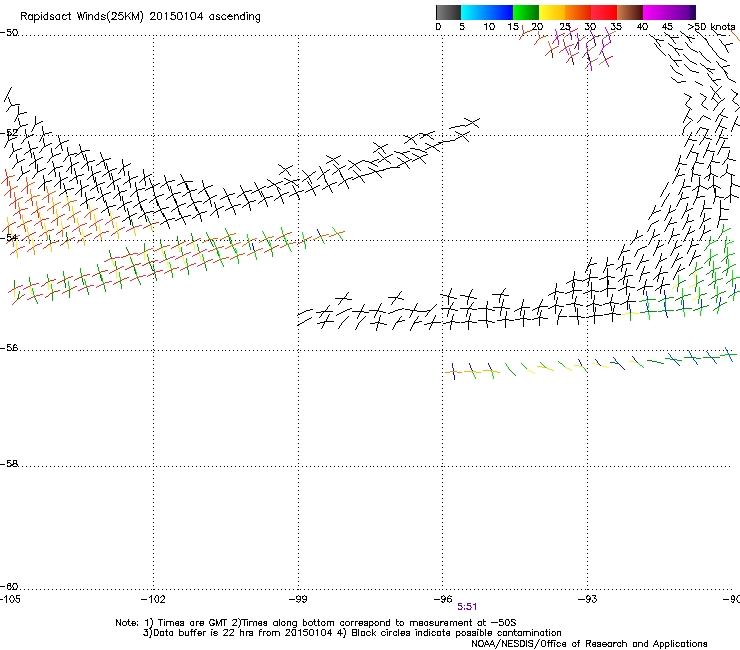Click the '-105' longitude label
Screen dimensions: 740x650
coord(10,599)
